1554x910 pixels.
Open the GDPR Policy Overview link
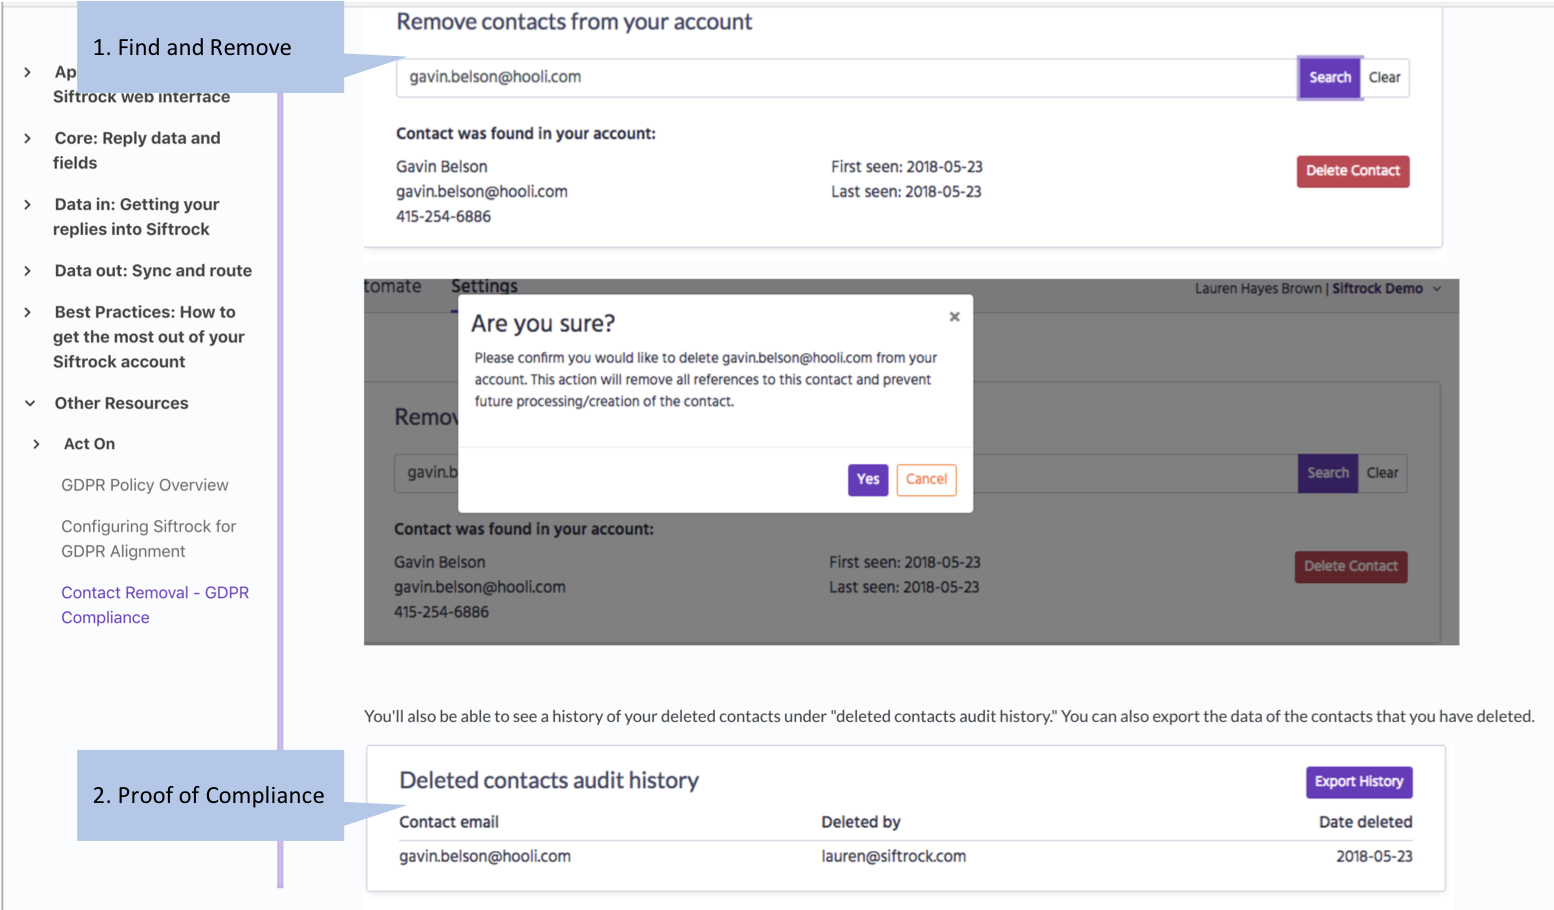coord(145,485)
